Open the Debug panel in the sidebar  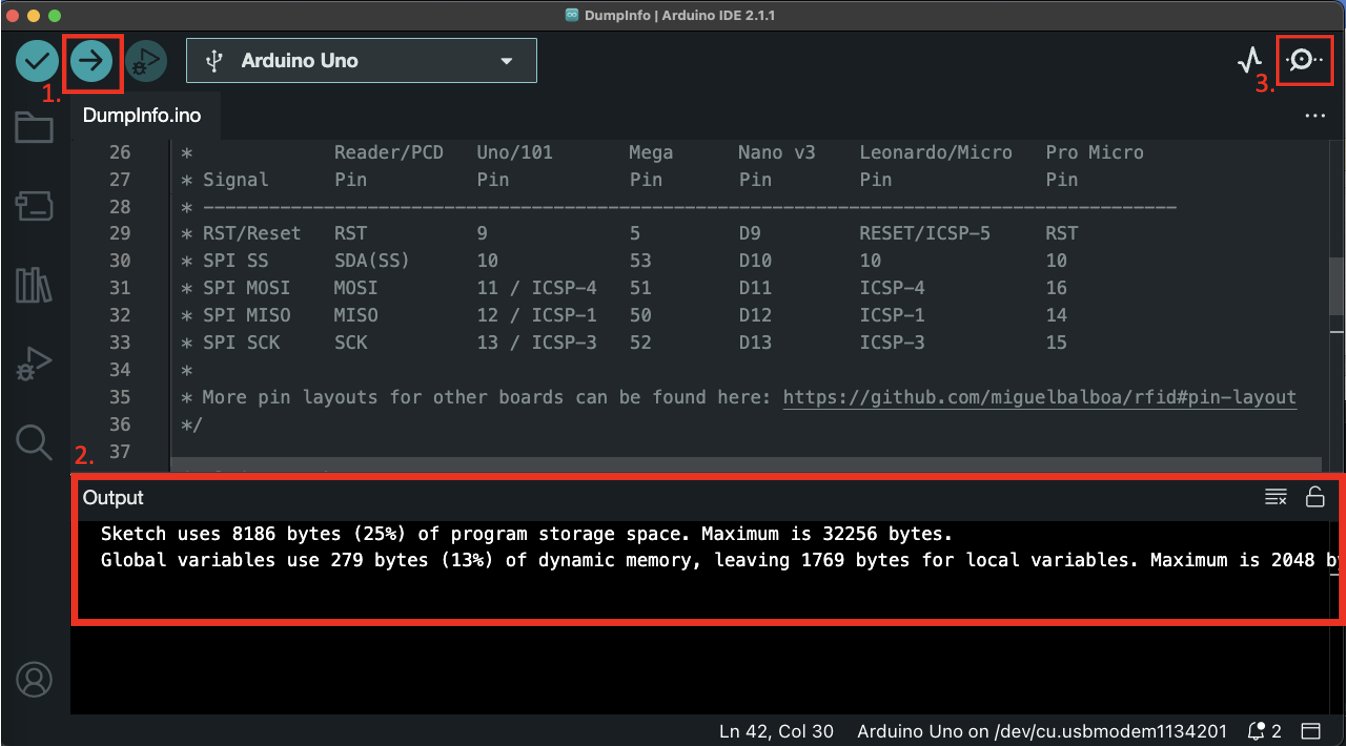[34, 365]
